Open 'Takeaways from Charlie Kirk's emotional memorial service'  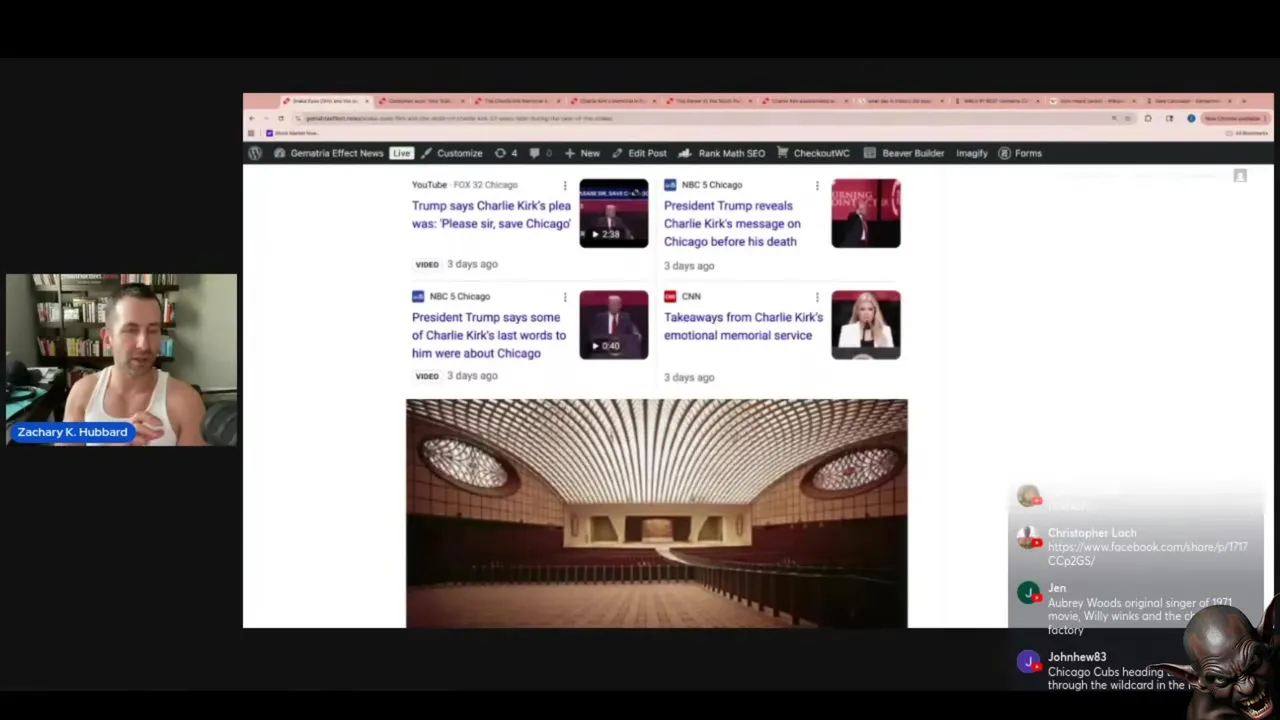coord(743,326)
